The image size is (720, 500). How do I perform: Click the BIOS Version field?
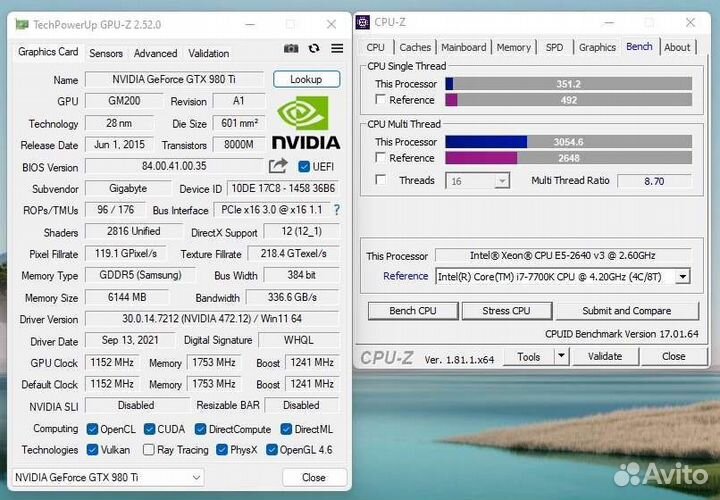[174, 166]
